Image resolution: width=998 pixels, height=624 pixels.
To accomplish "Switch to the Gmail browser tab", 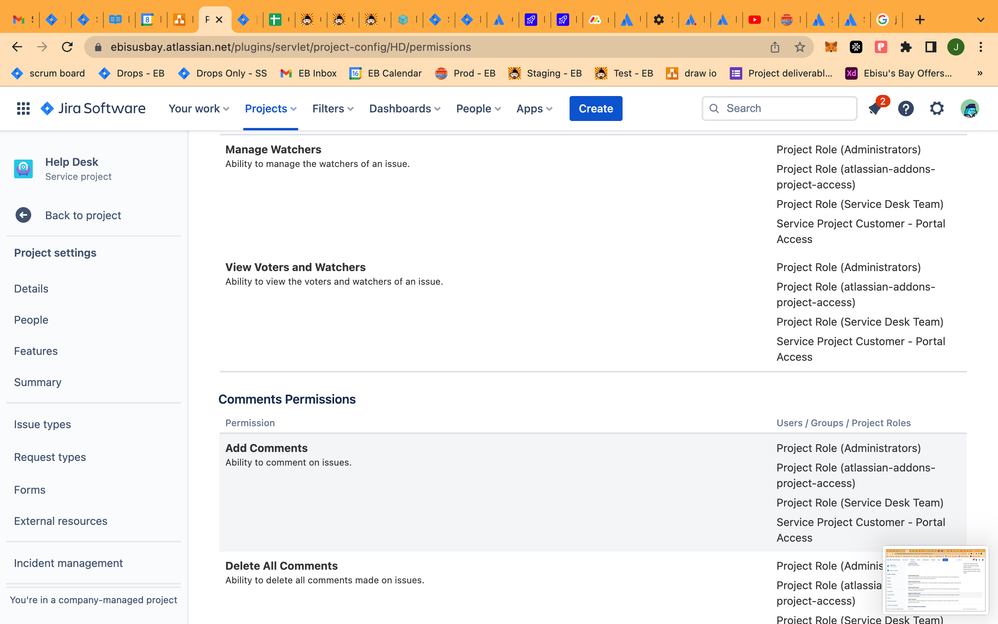I will (18, 20).
